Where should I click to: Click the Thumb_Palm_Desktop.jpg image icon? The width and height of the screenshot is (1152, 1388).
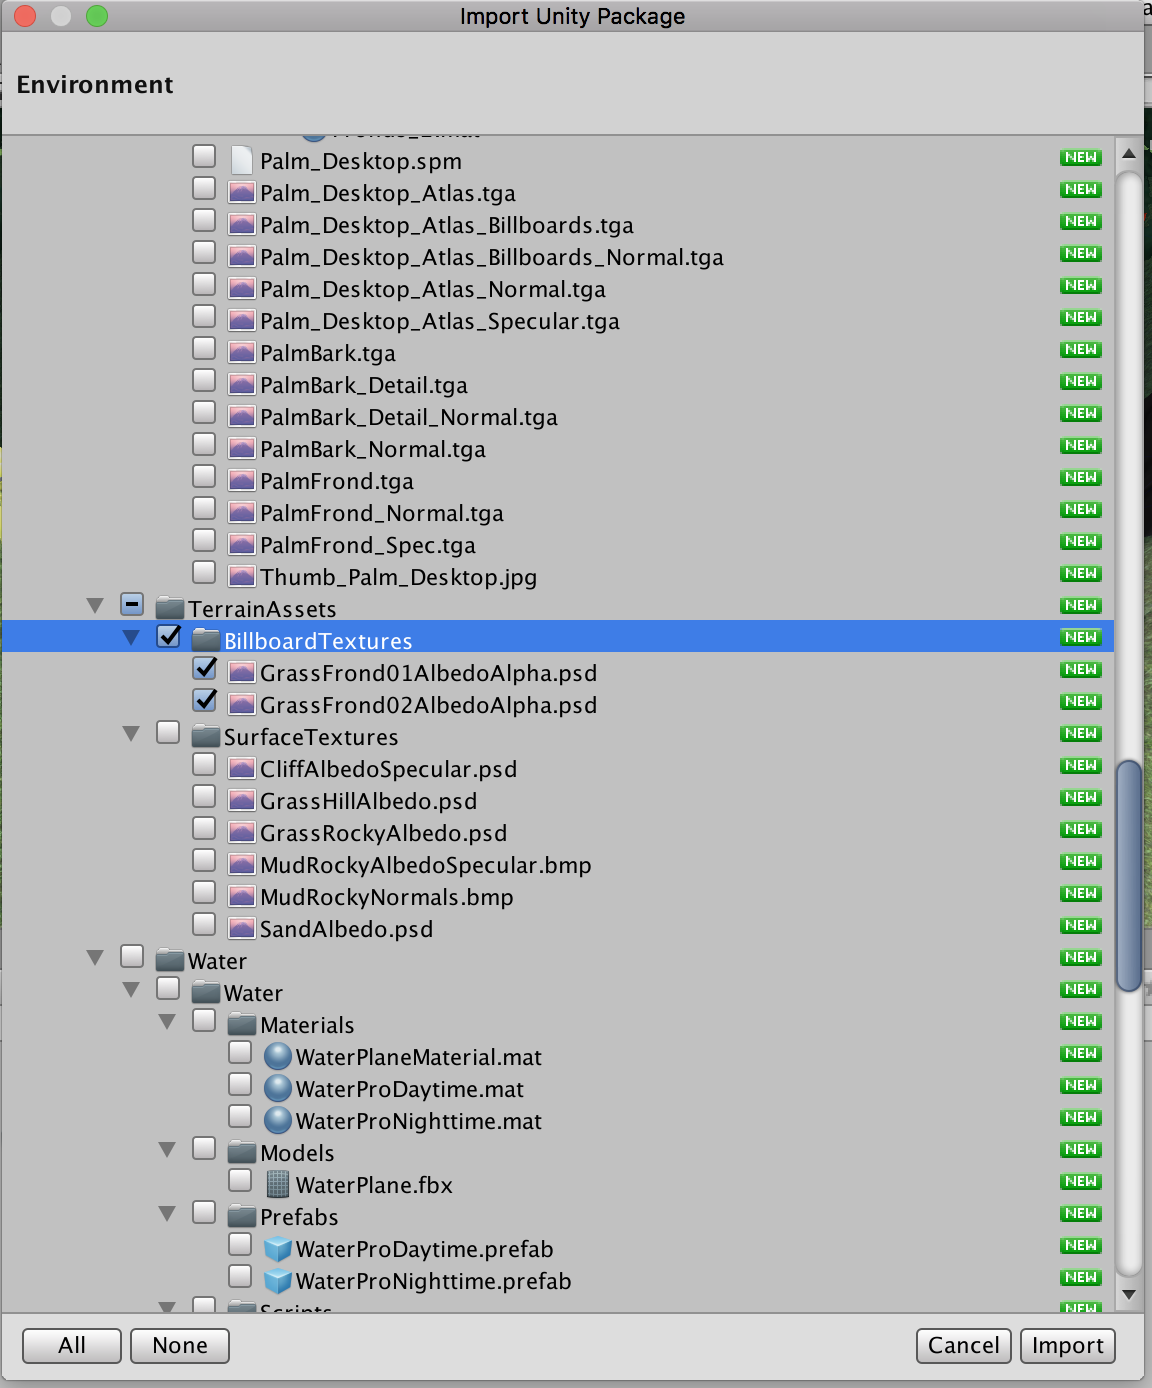pos(241,576)
